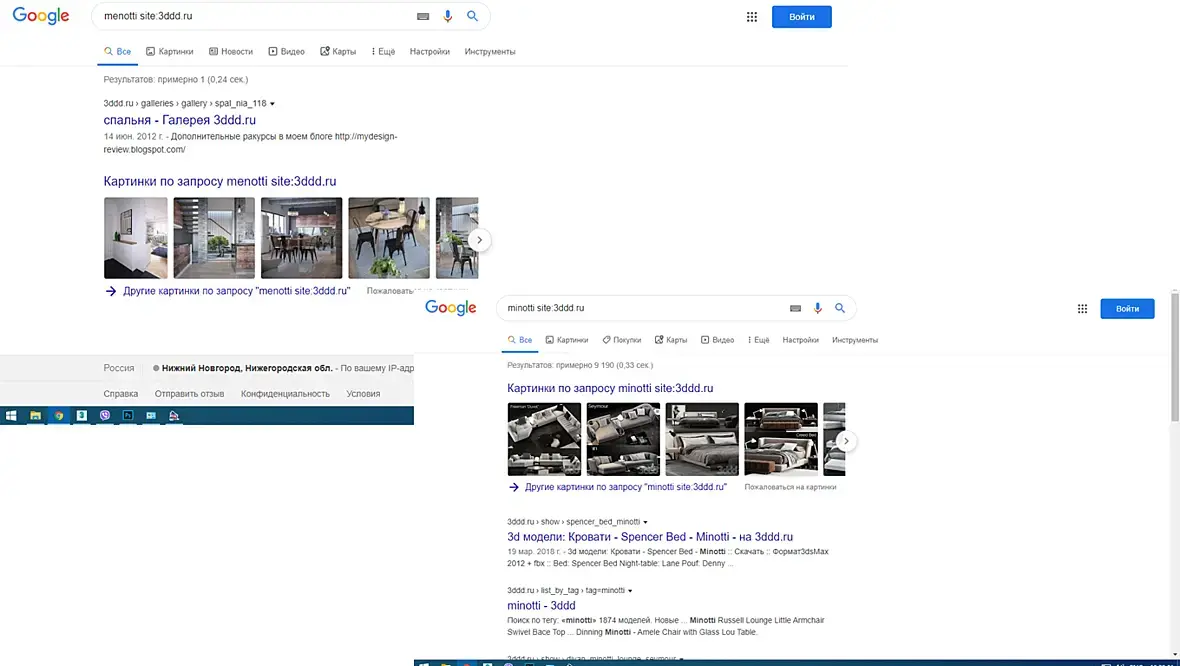The image size is (1180, 666).
Task: Show next minotti image thumbnails with arrow
Action: click(847, 441)
